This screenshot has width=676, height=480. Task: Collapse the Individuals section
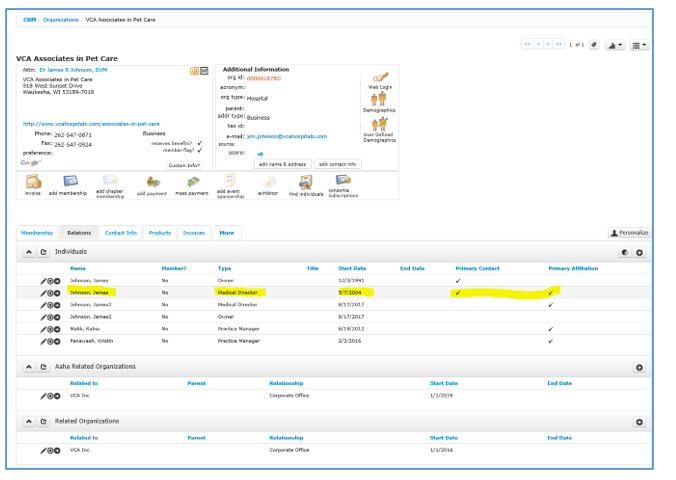(x=29, y=252)
